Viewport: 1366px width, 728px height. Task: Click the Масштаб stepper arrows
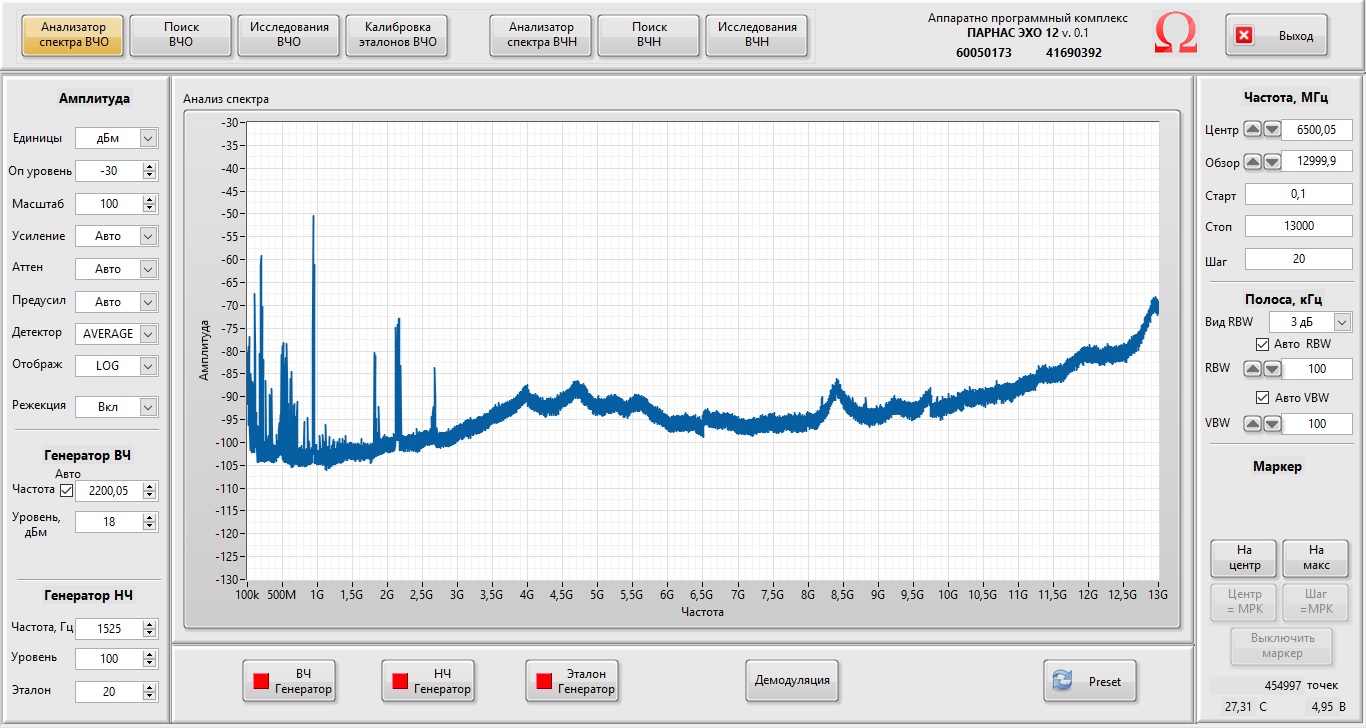pyautogui.click(x=150, y=204)
